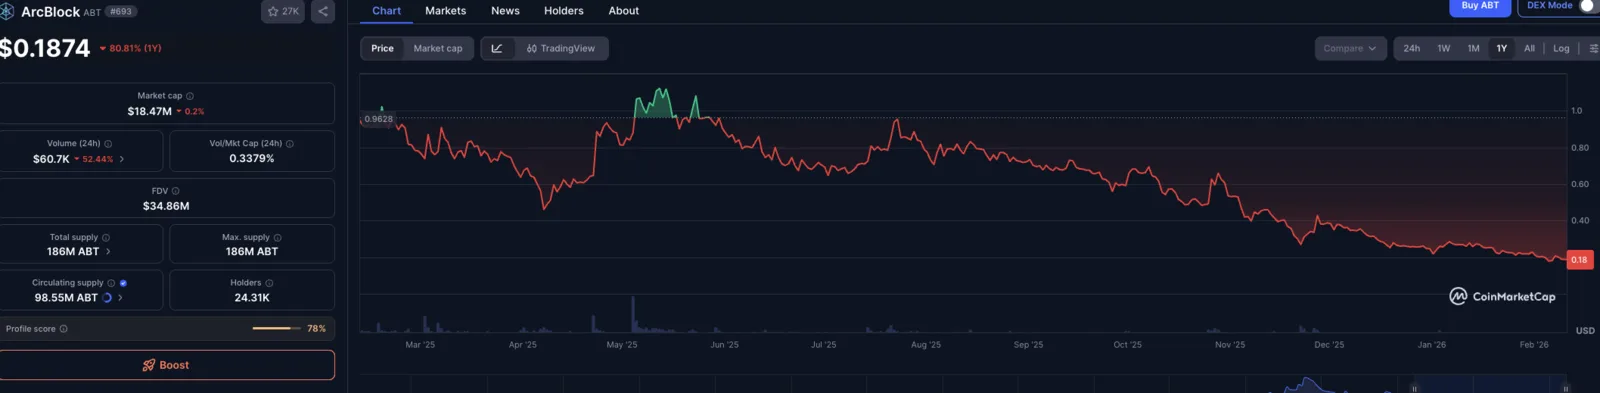Screen dimensions: 1600x393
Task: Select the 24h time range
Action: 1411,48
